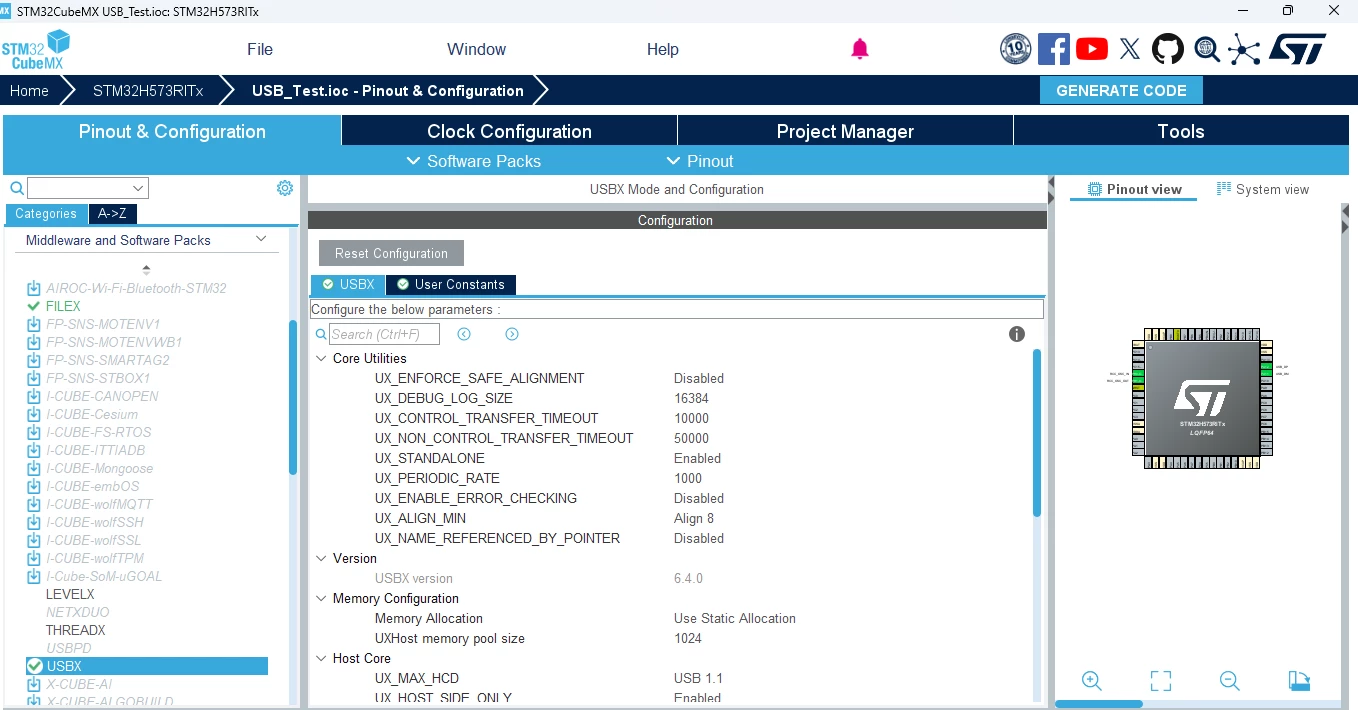The width and height of the screenshot is (1358, 710).
Task: Click the 10 years anniversary badge icon
Action: click(x=1016, y=49)
